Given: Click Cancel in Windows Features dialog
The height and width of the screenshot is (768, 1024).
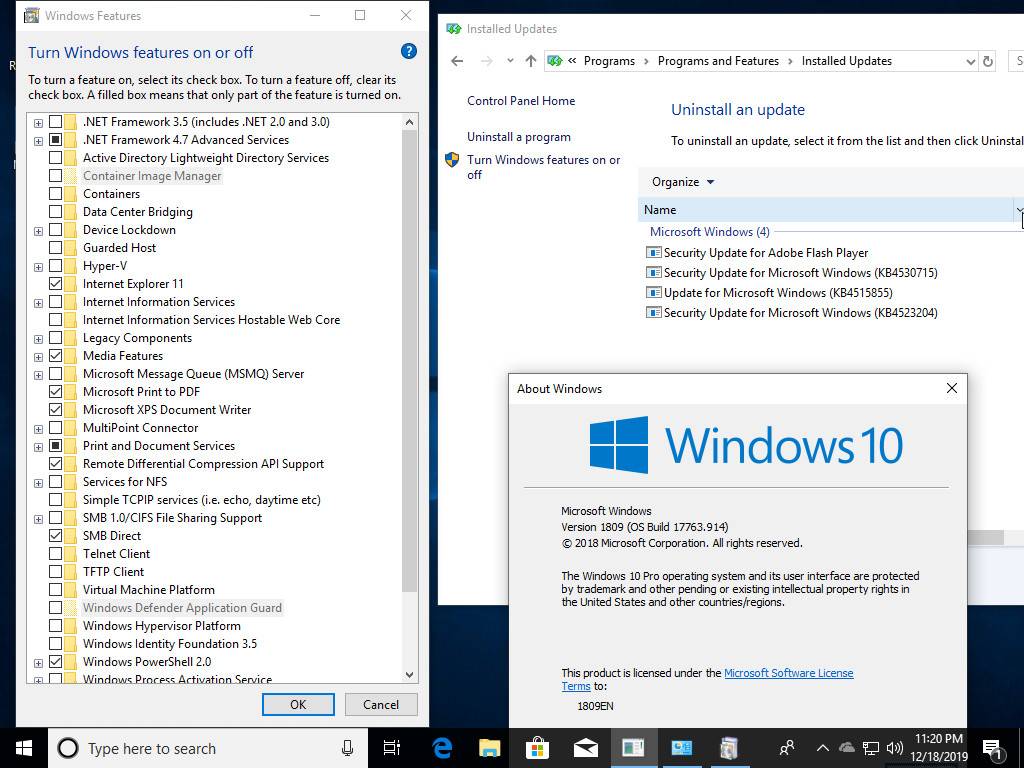Looking at the screenshot, I should point(381,704).
